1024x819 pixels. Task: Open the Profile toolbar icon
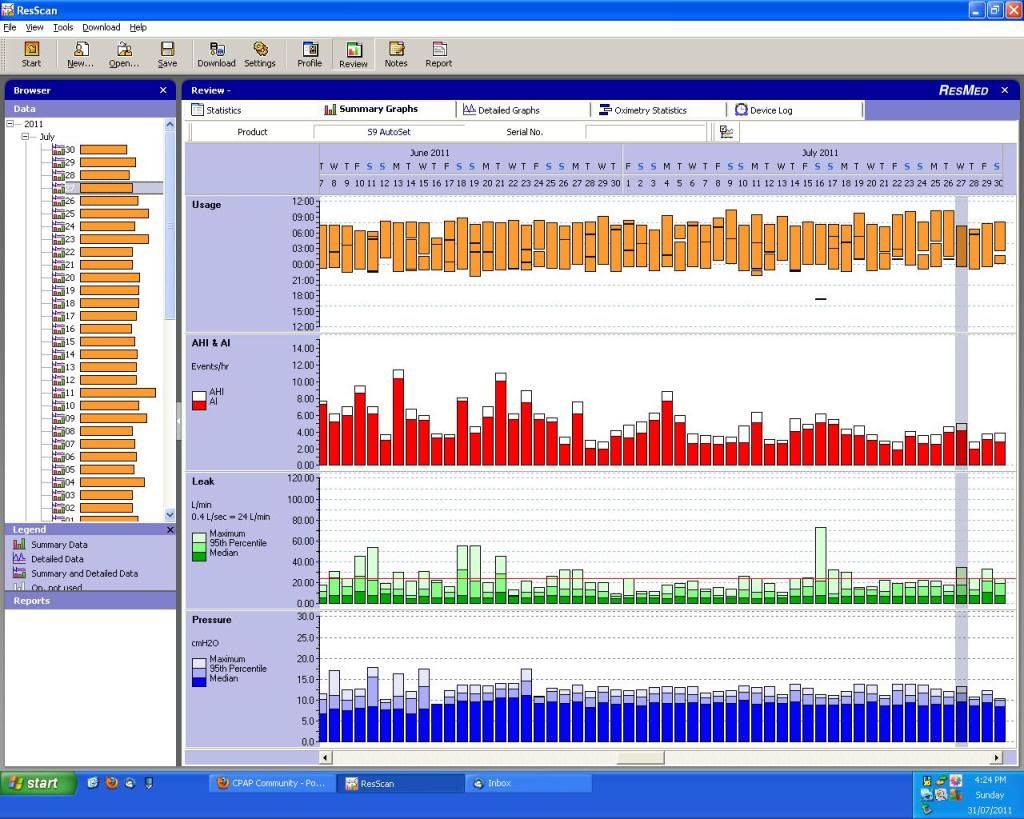[x=310, y=54]
